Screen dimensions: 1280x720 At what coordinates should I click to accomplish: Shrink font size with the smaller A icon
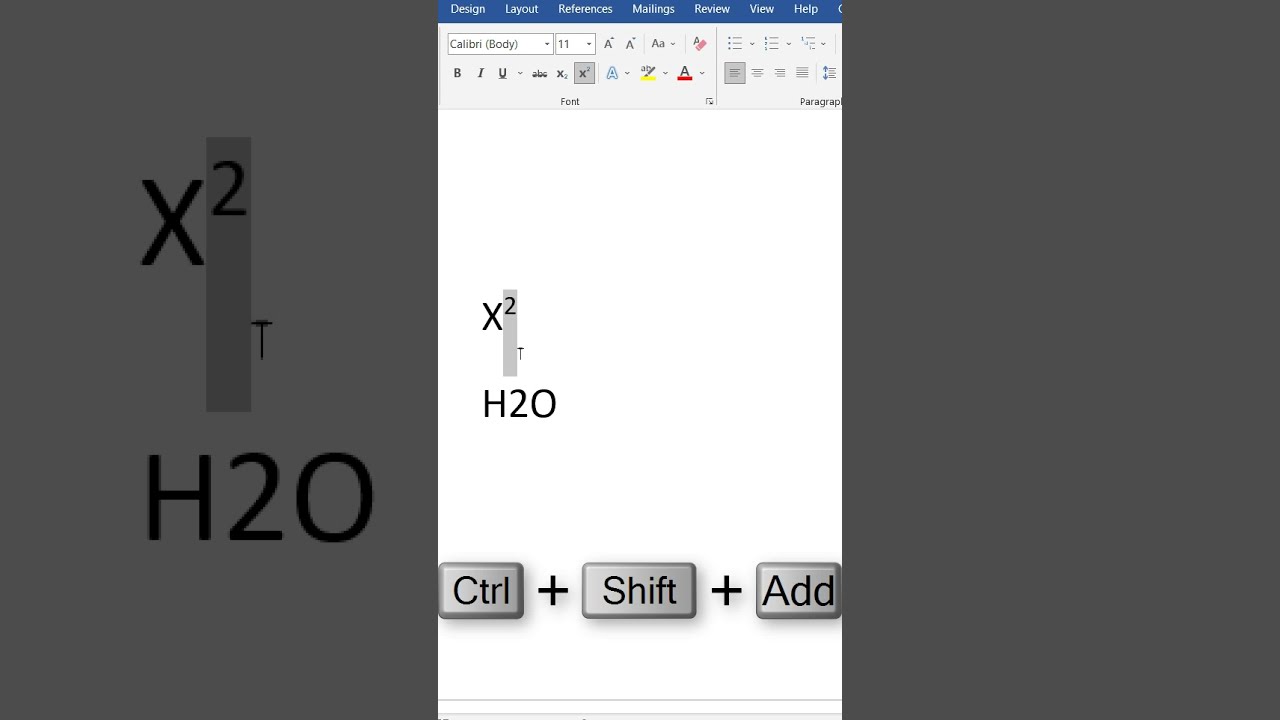coord(630,44)
